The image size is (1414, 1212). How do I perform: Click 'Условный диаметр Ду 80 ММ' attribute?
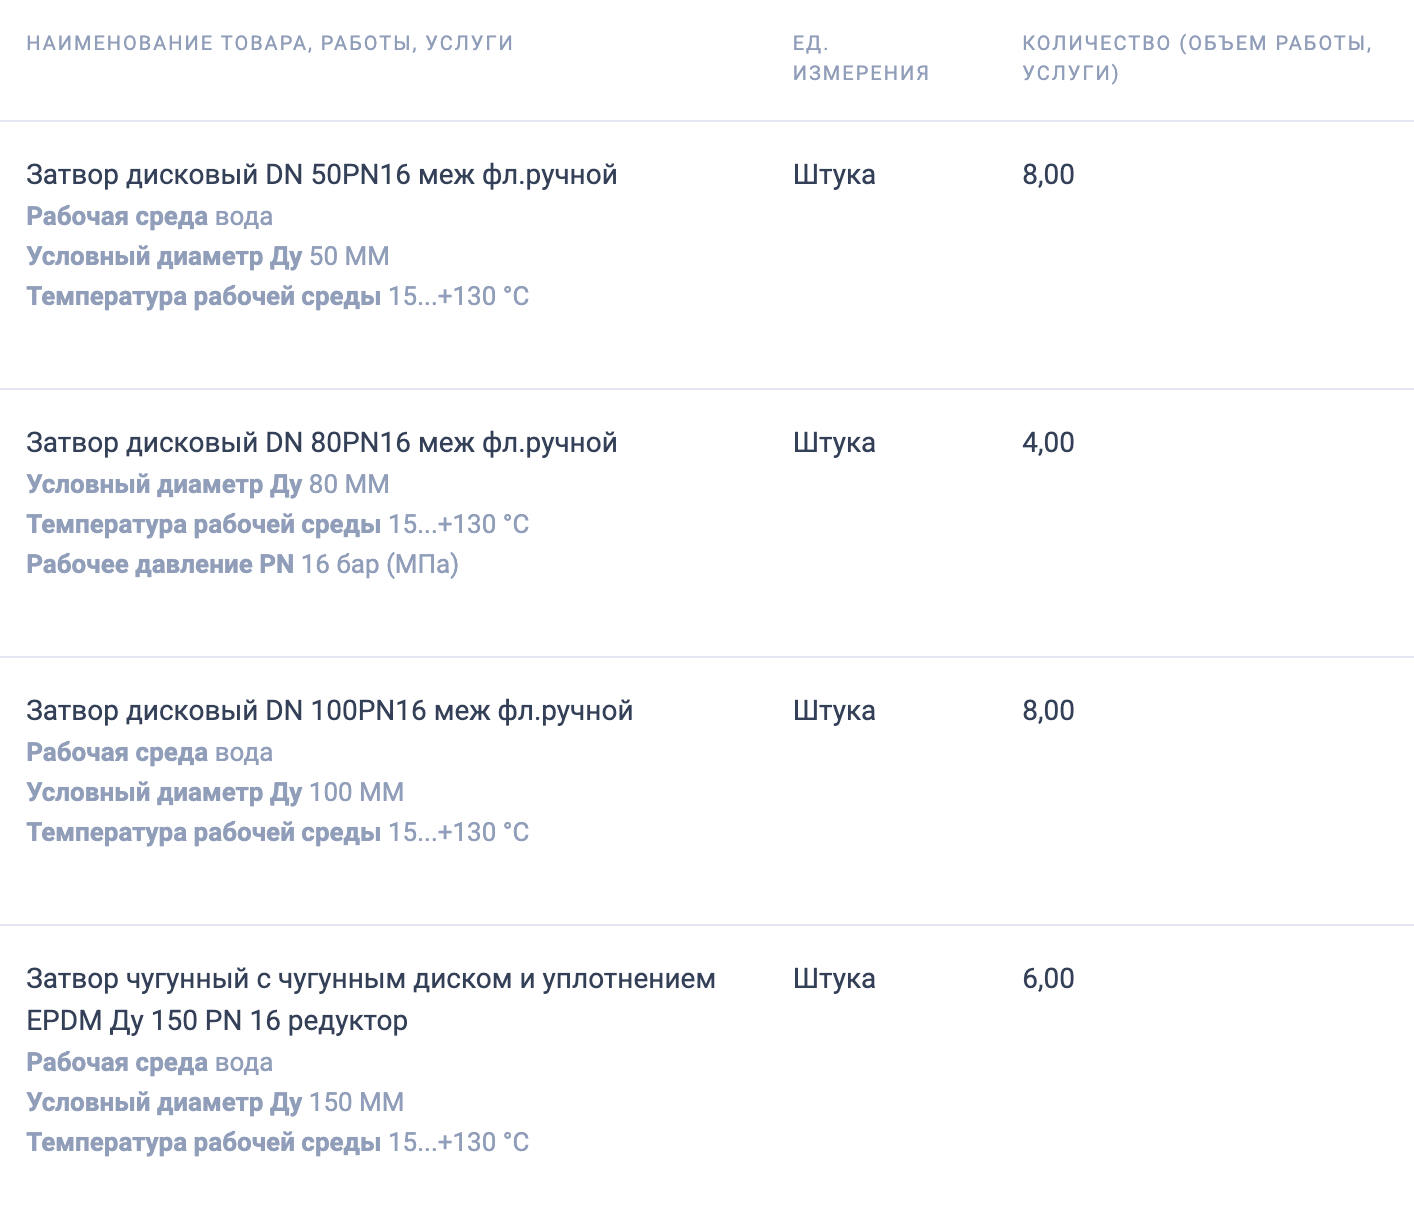[x=208, y=484]
